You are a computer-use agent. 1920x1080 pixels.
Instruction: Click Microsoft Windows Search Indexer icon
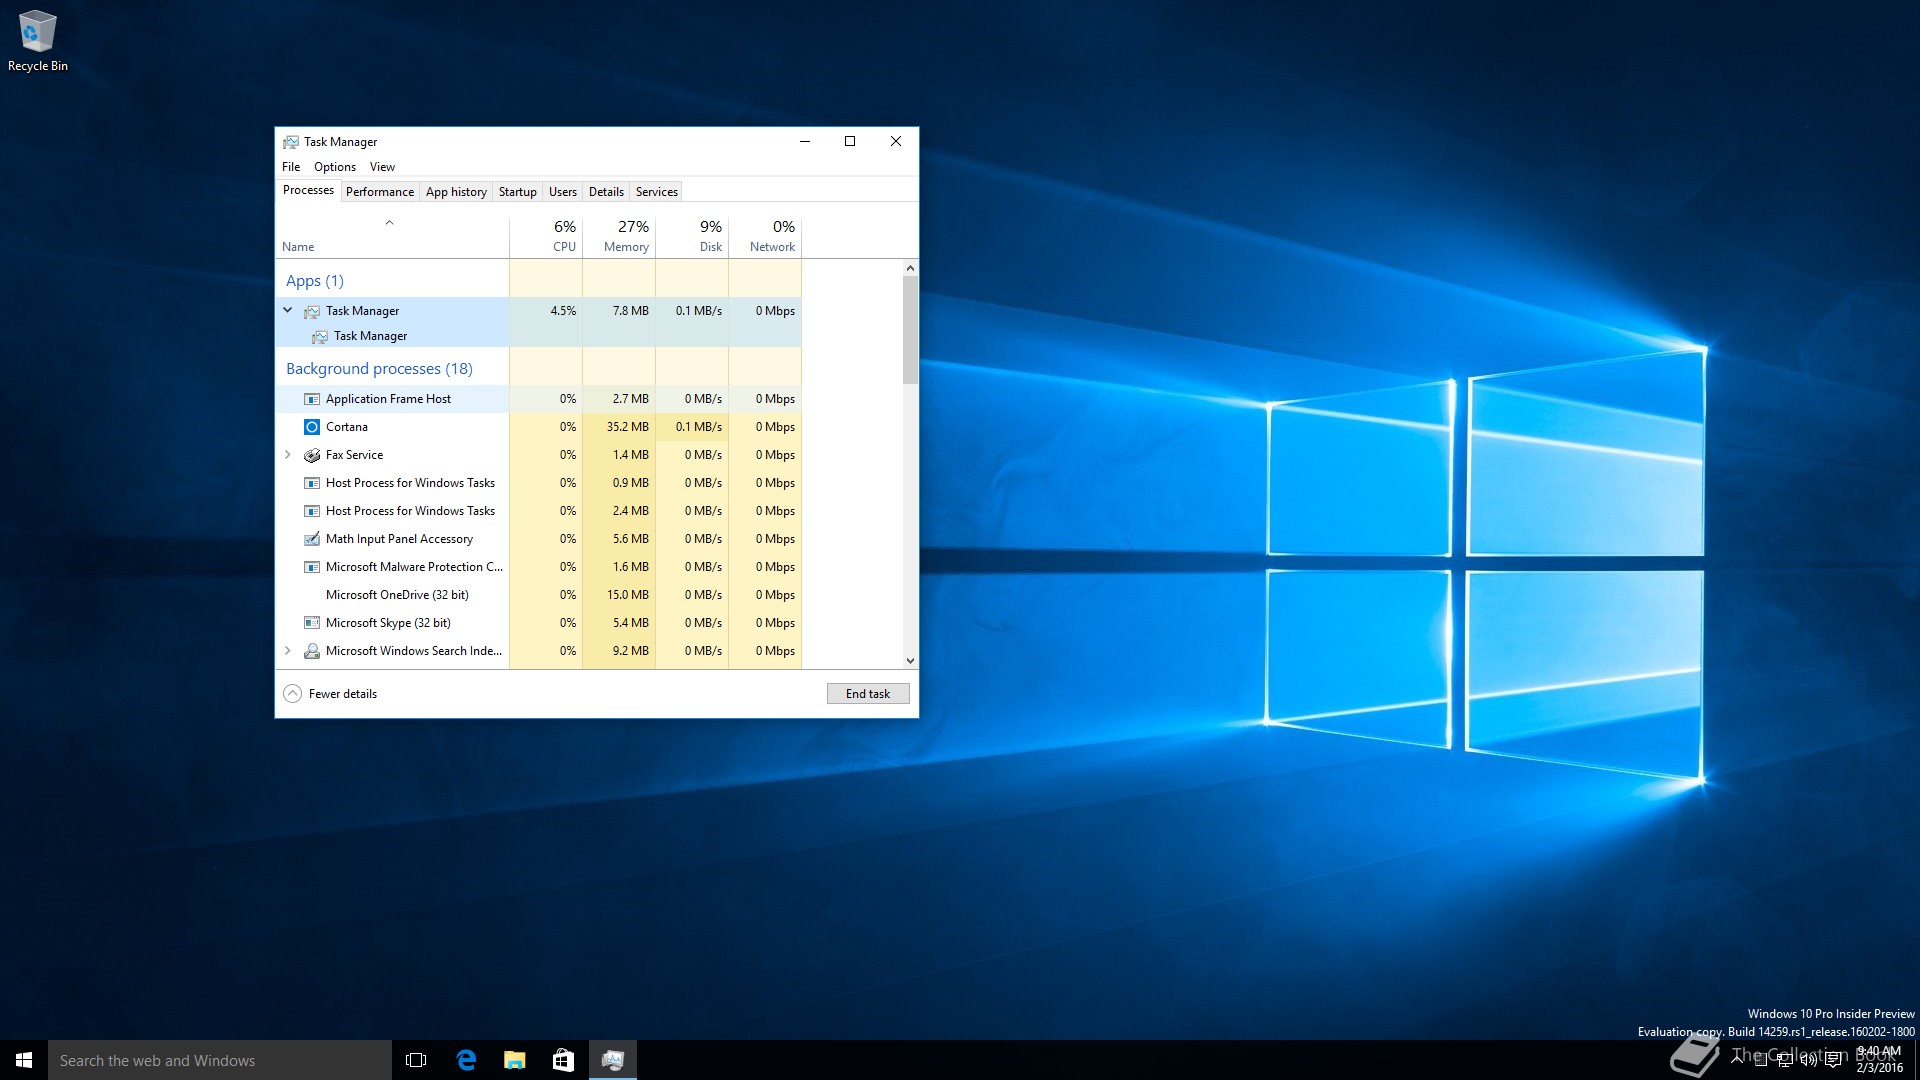tap(312, 651)
